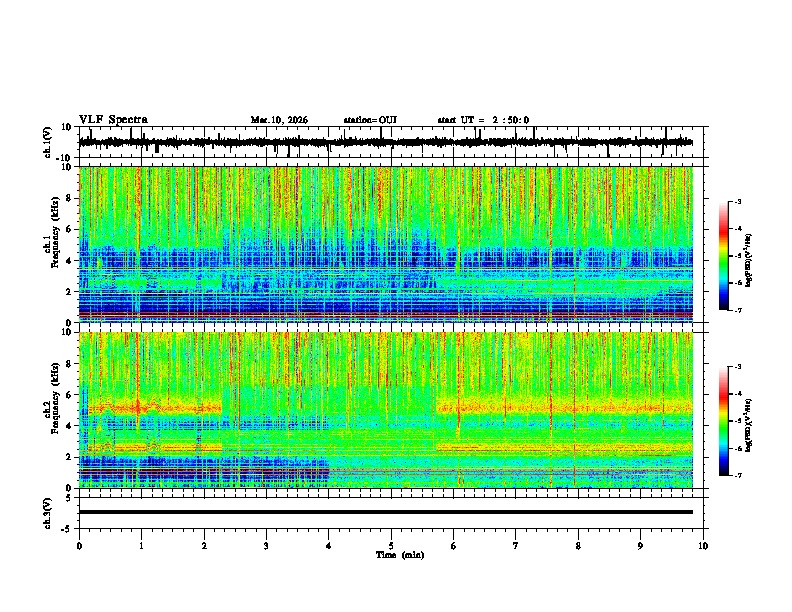The width and height of the screenshot is (792, 612).
Task: Click ch.1 color bar "log(PSD)" label
Action: coord(748,260)
